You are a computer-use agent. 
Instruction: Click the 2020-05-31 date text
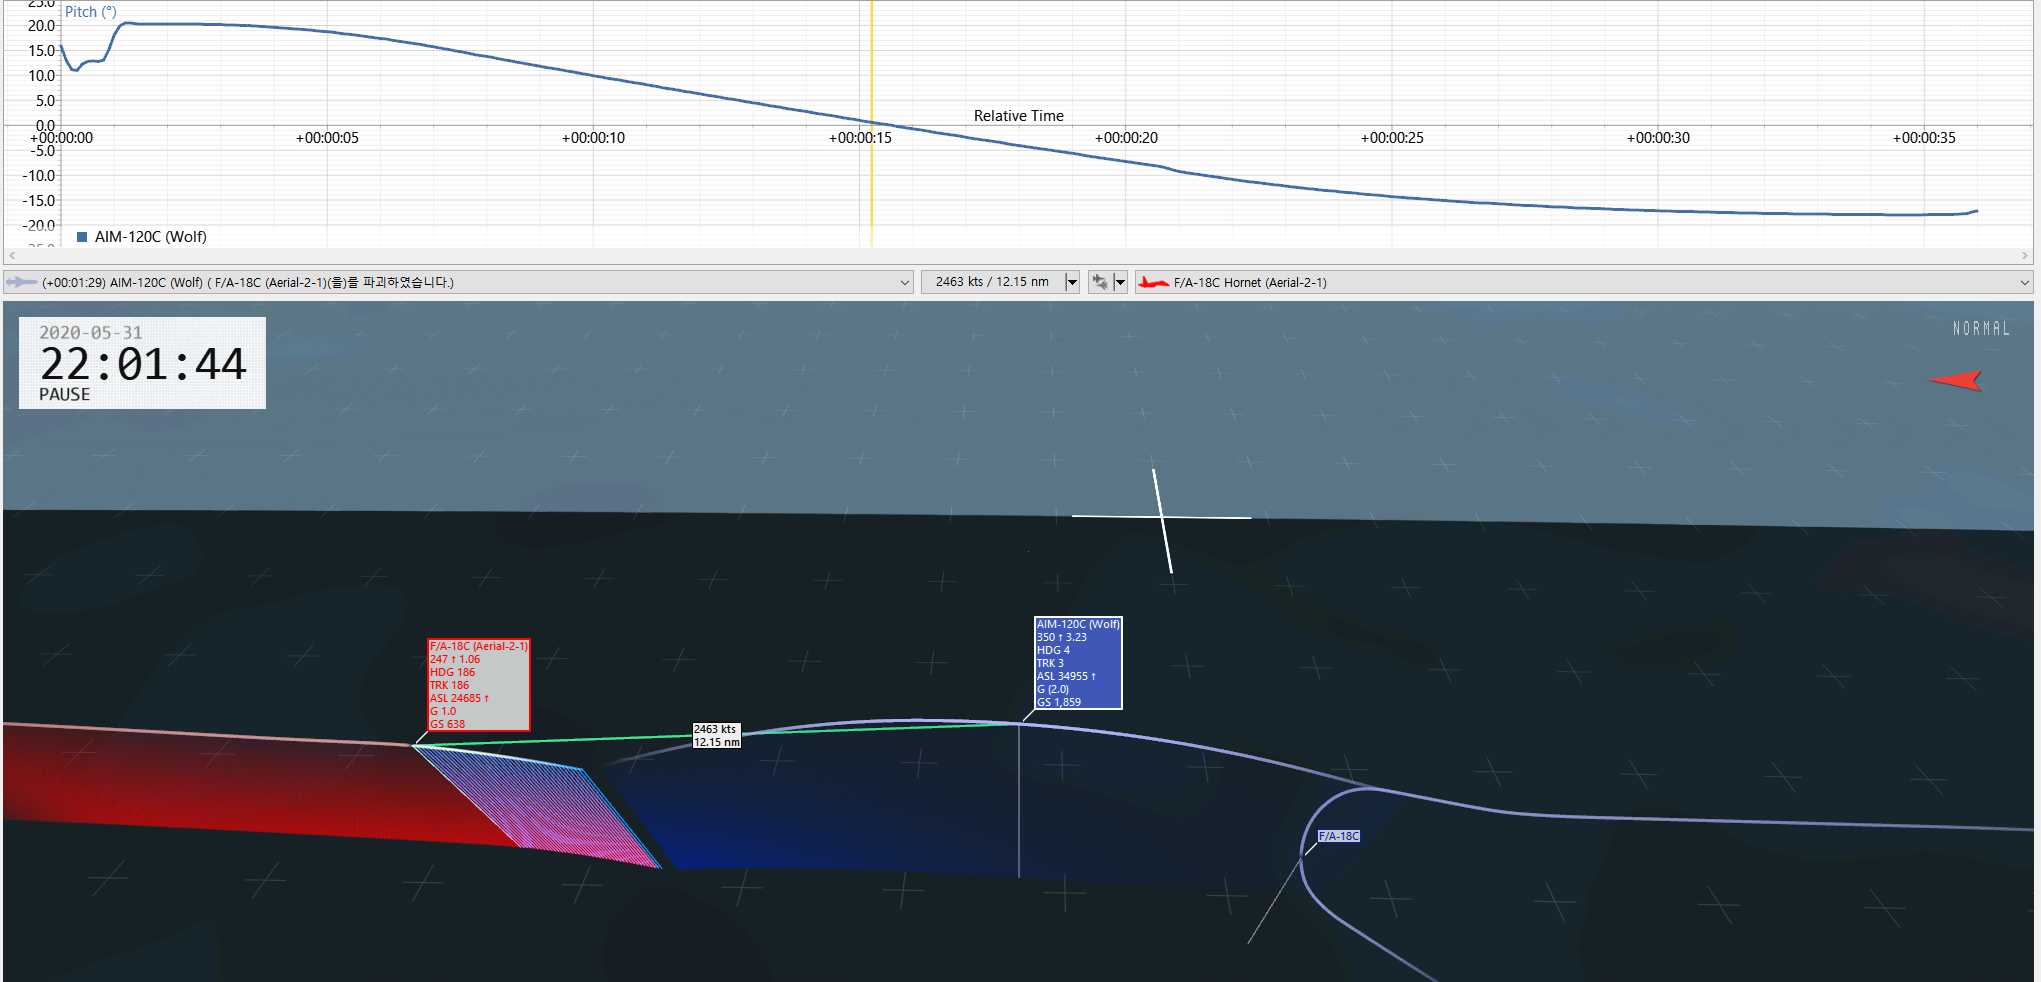[x=91, y=332]
